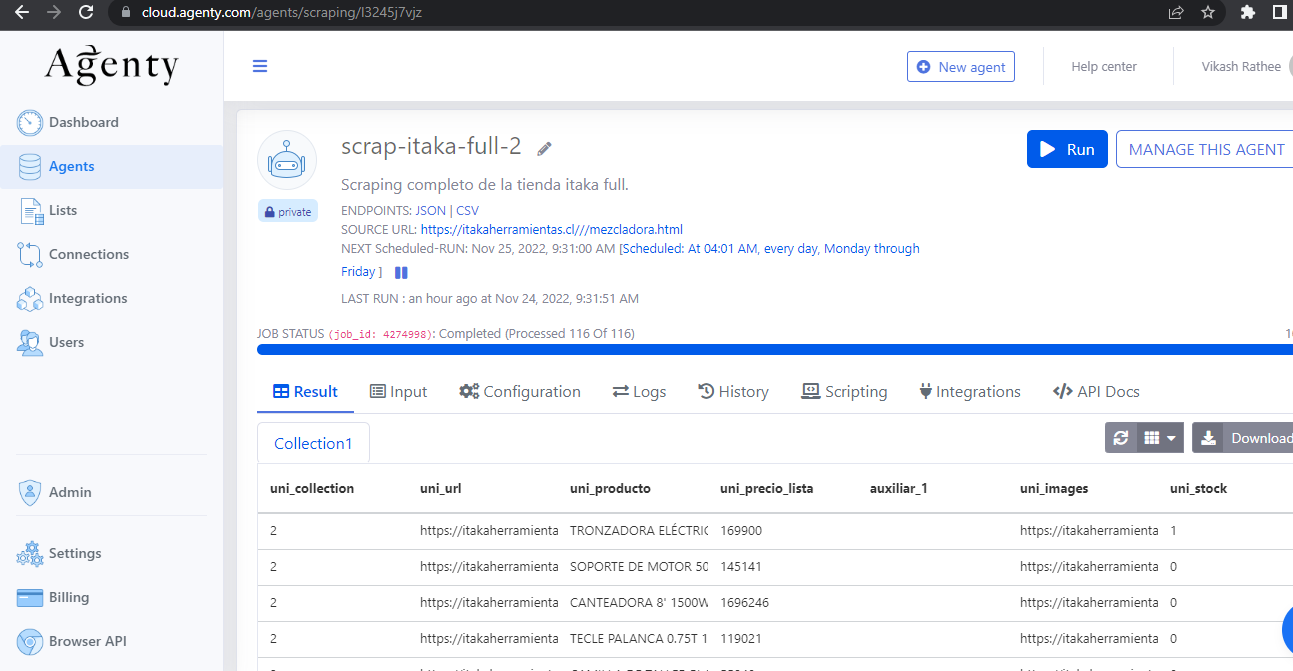The width and height of the screenshot is (1293, 671).
Task: Click the share icon in the address bar
Action: (1176, 13)
